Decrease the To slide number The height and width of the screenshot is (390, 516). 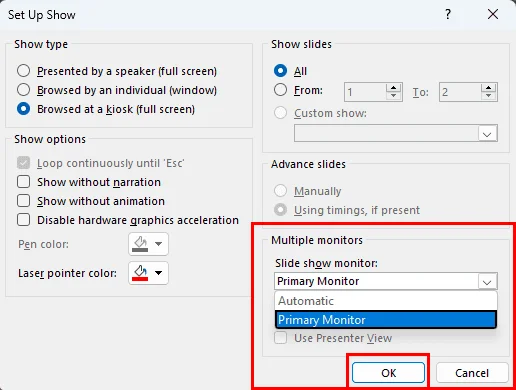click(x=489, y=96)
